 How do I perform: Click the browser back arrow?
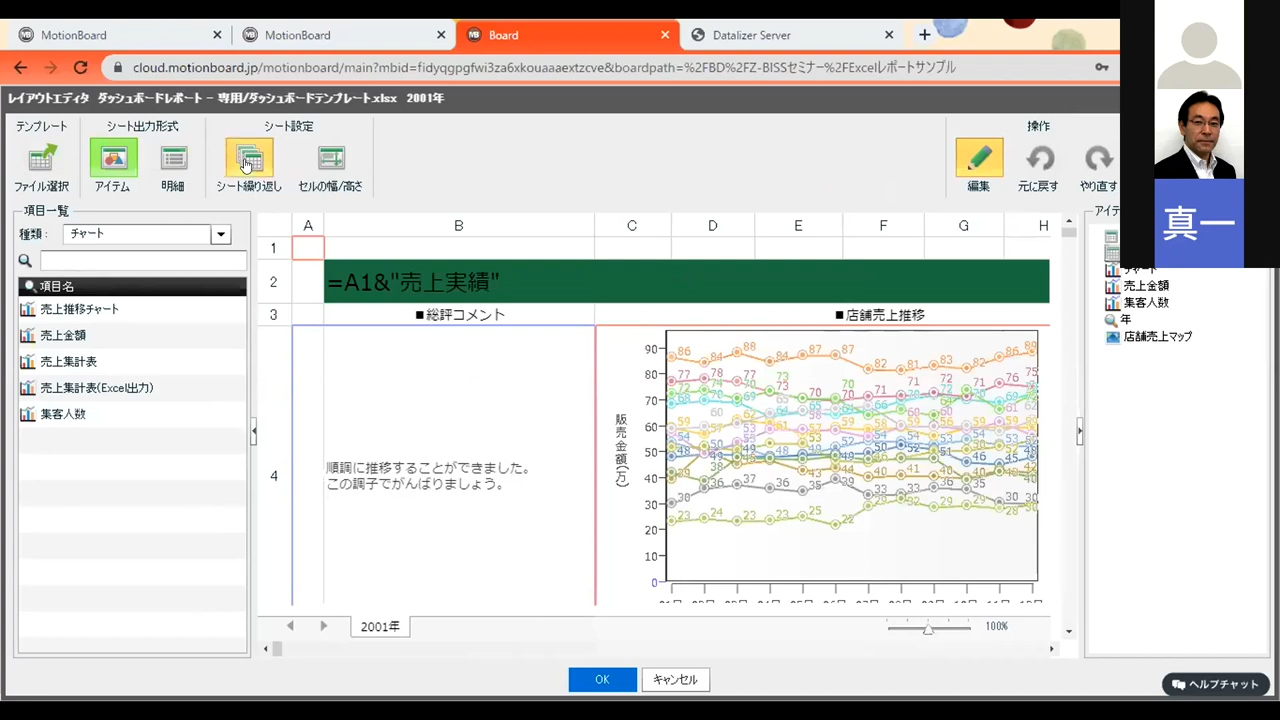(x=20, y=67)
